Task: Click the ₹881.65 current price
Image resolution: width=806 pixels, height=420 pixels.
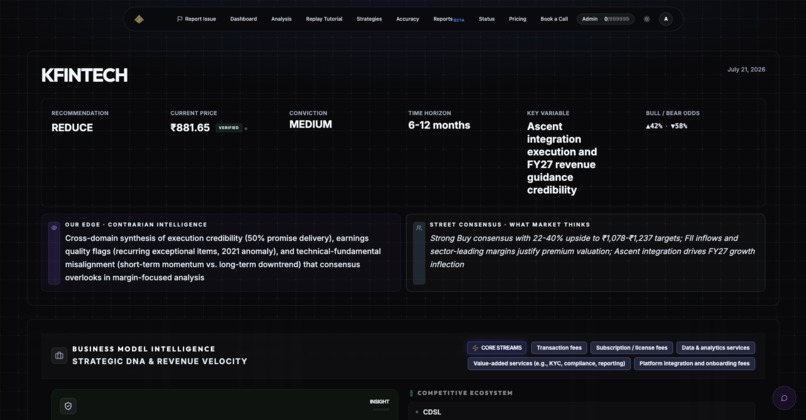Action: click(x=190, y=127)
